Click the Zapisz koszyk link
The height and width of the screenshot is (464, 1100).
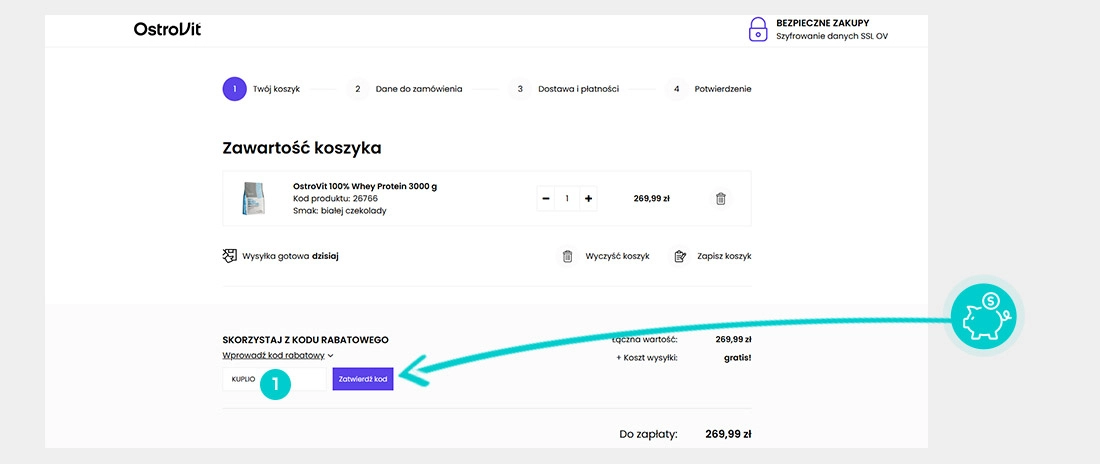click(724, 256)
